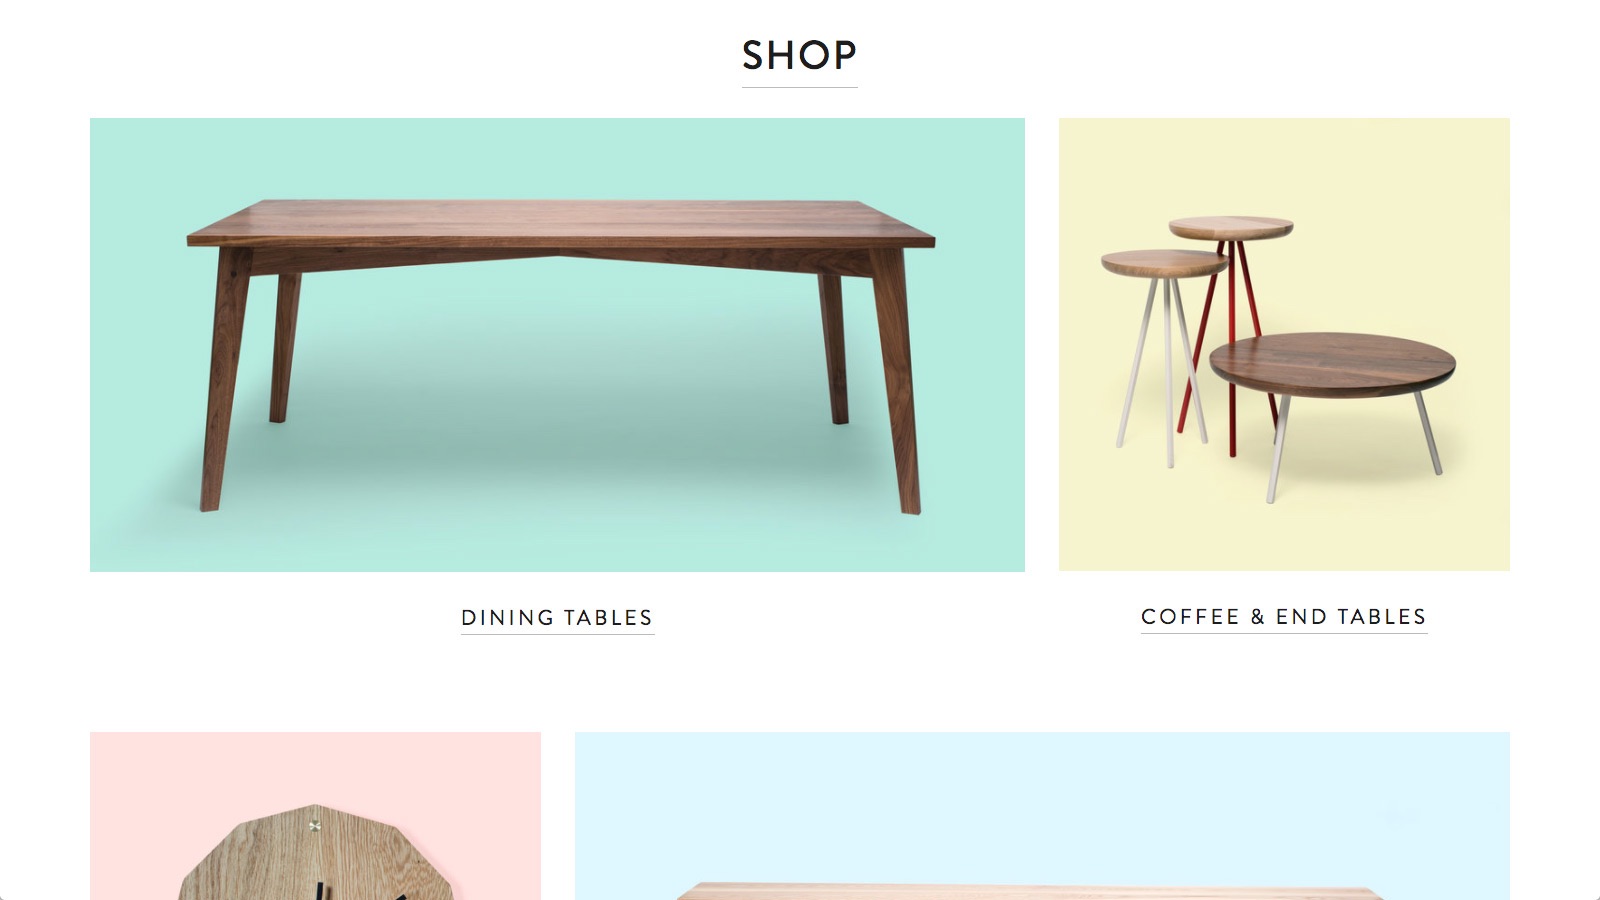Open the Coffee & End Tables link
This screenshot has width=1600, height=900.
tap(1284, 617)
